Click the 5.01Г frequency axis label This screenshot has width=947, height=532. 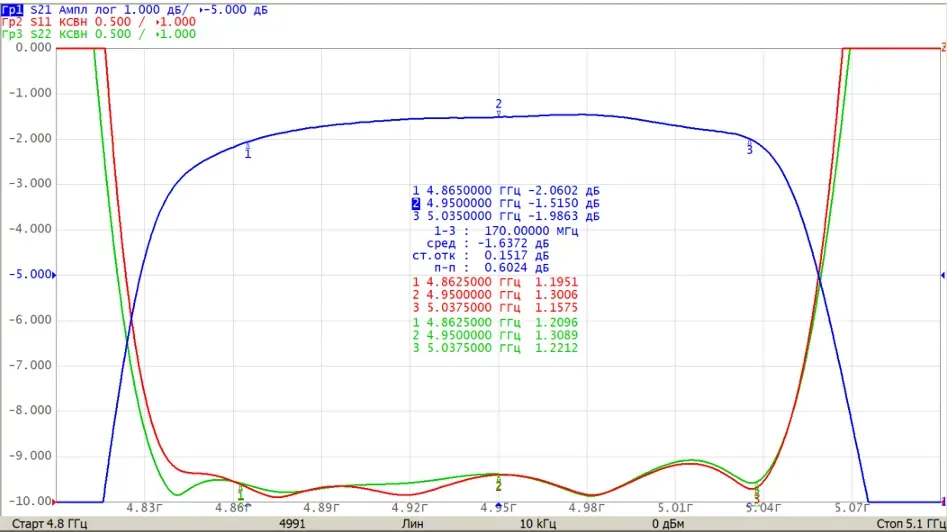pos(675,508)
